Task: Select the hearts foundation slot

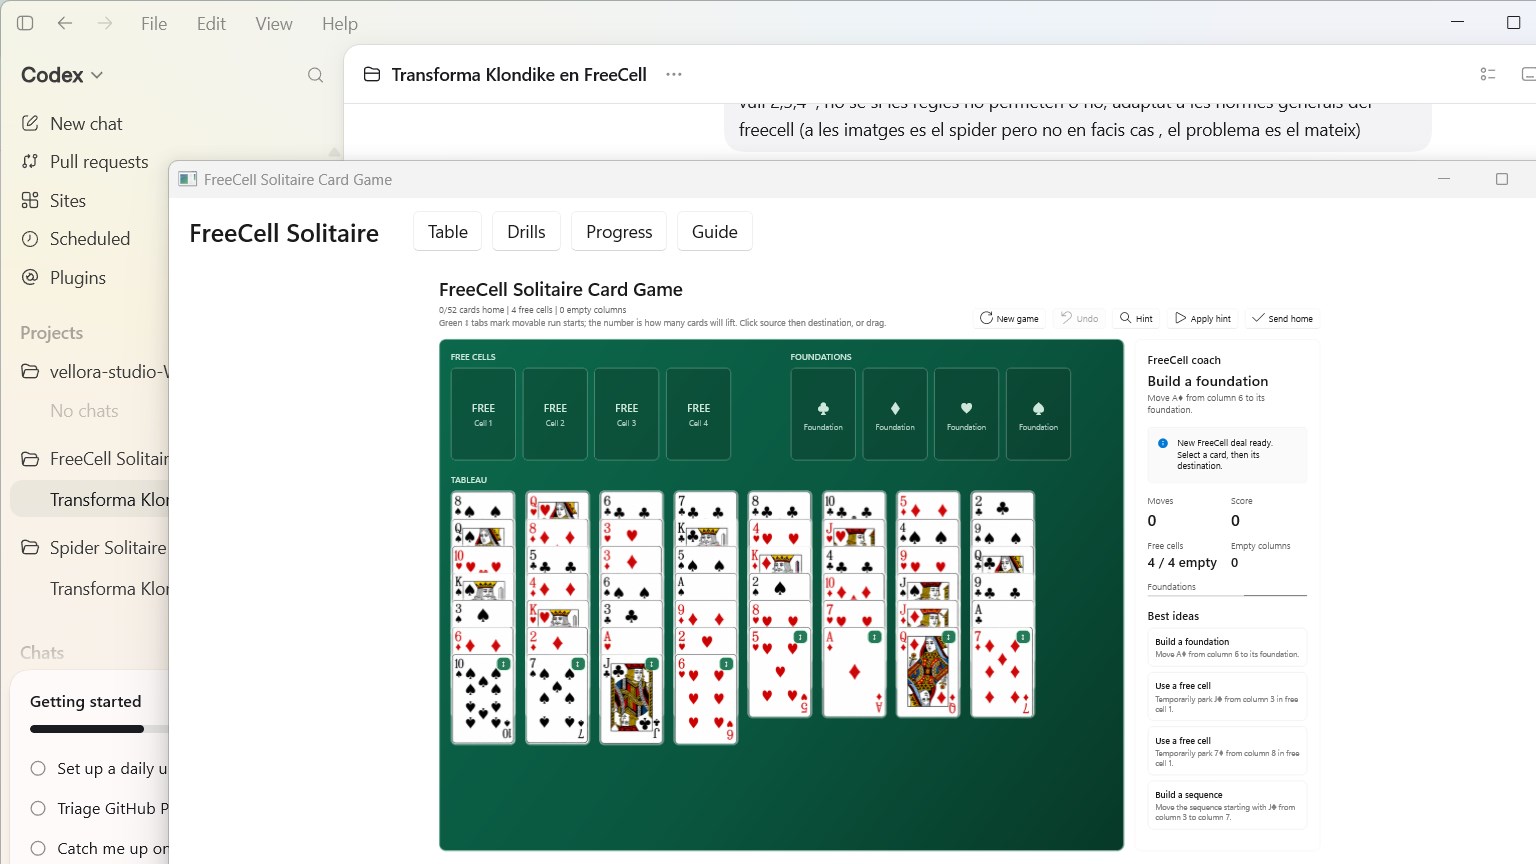Action: (x=966, y=414)
